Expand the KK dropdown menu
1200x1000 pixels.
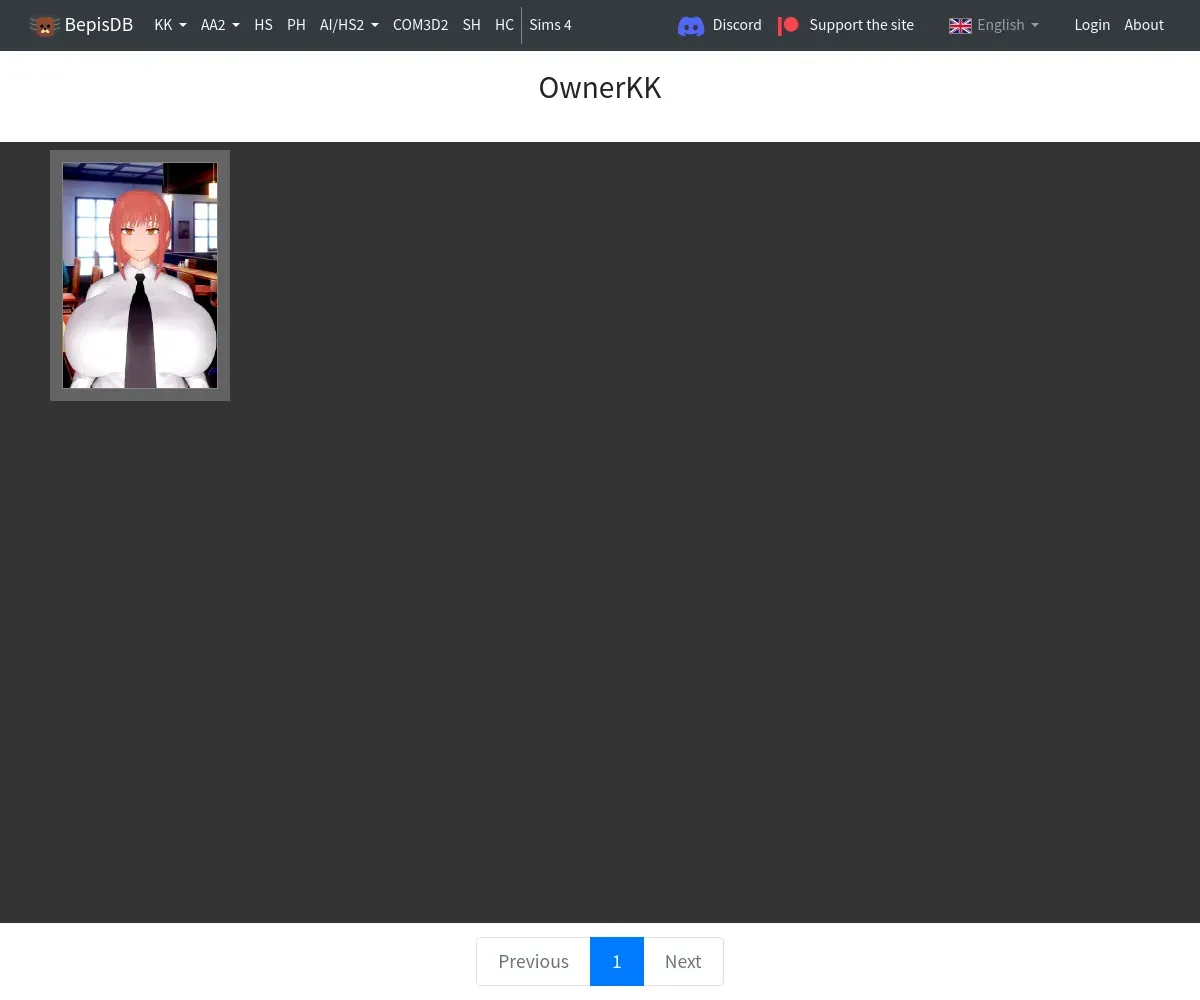coord(170,25)
